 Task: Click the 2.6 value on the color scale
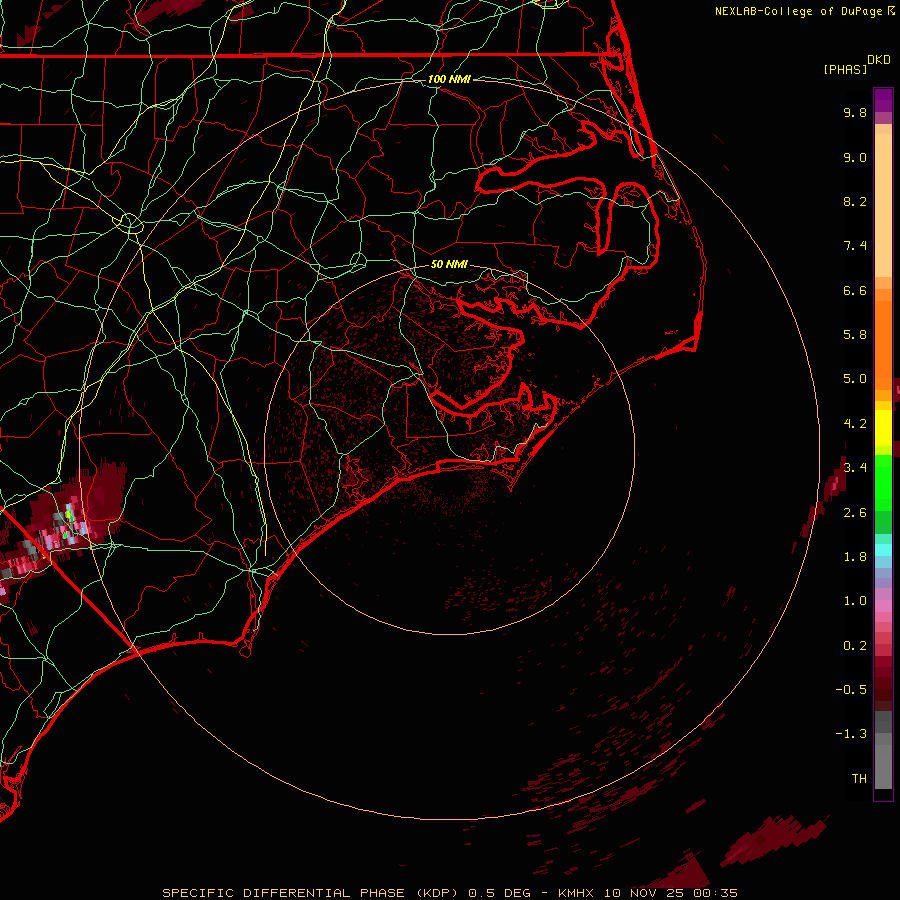click(855, 513)
